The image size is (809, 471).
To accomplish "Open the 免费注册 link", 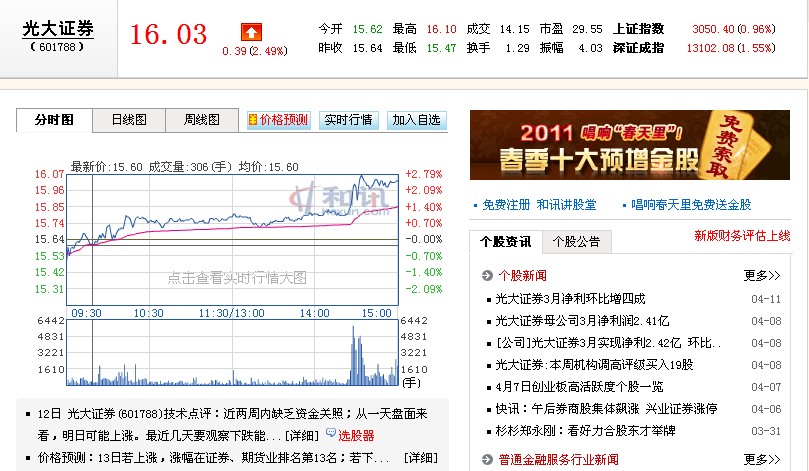I will point(506,205).
